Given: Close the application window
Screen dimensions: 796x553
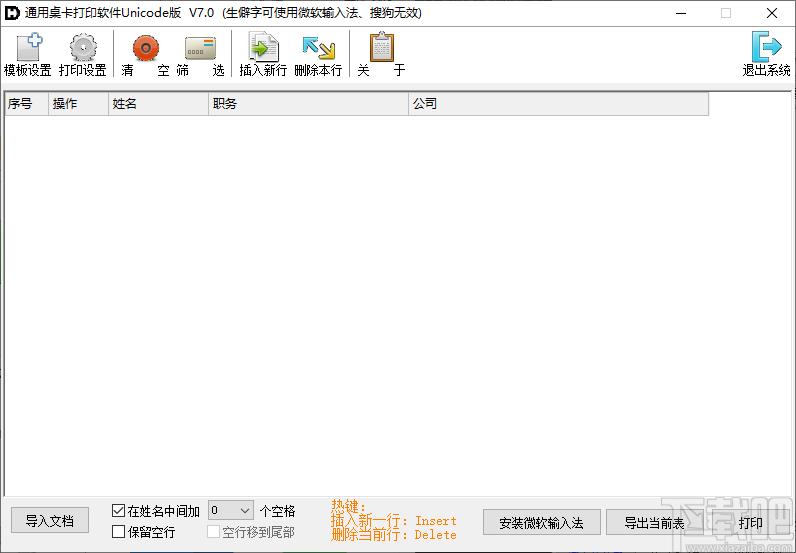Looking at the screenshot, I should 772,13.
